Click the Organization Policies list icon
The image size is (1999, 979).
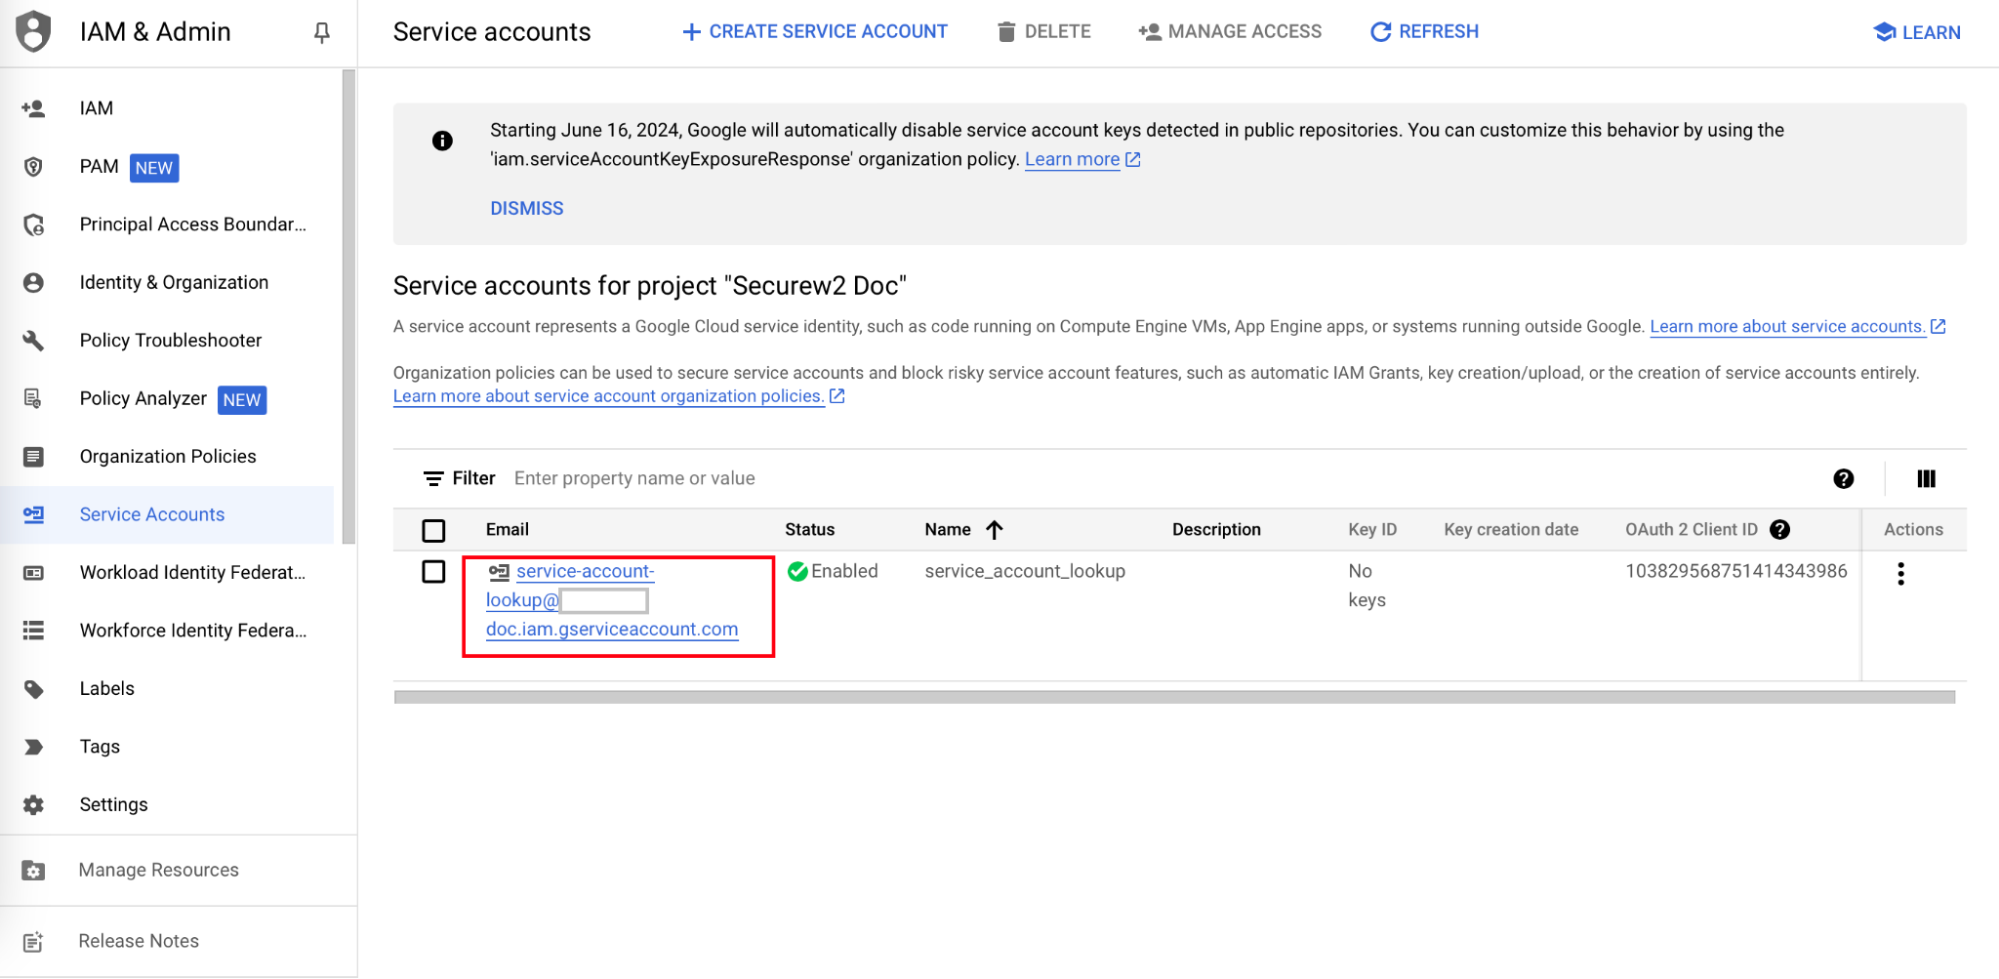point(33,457)
